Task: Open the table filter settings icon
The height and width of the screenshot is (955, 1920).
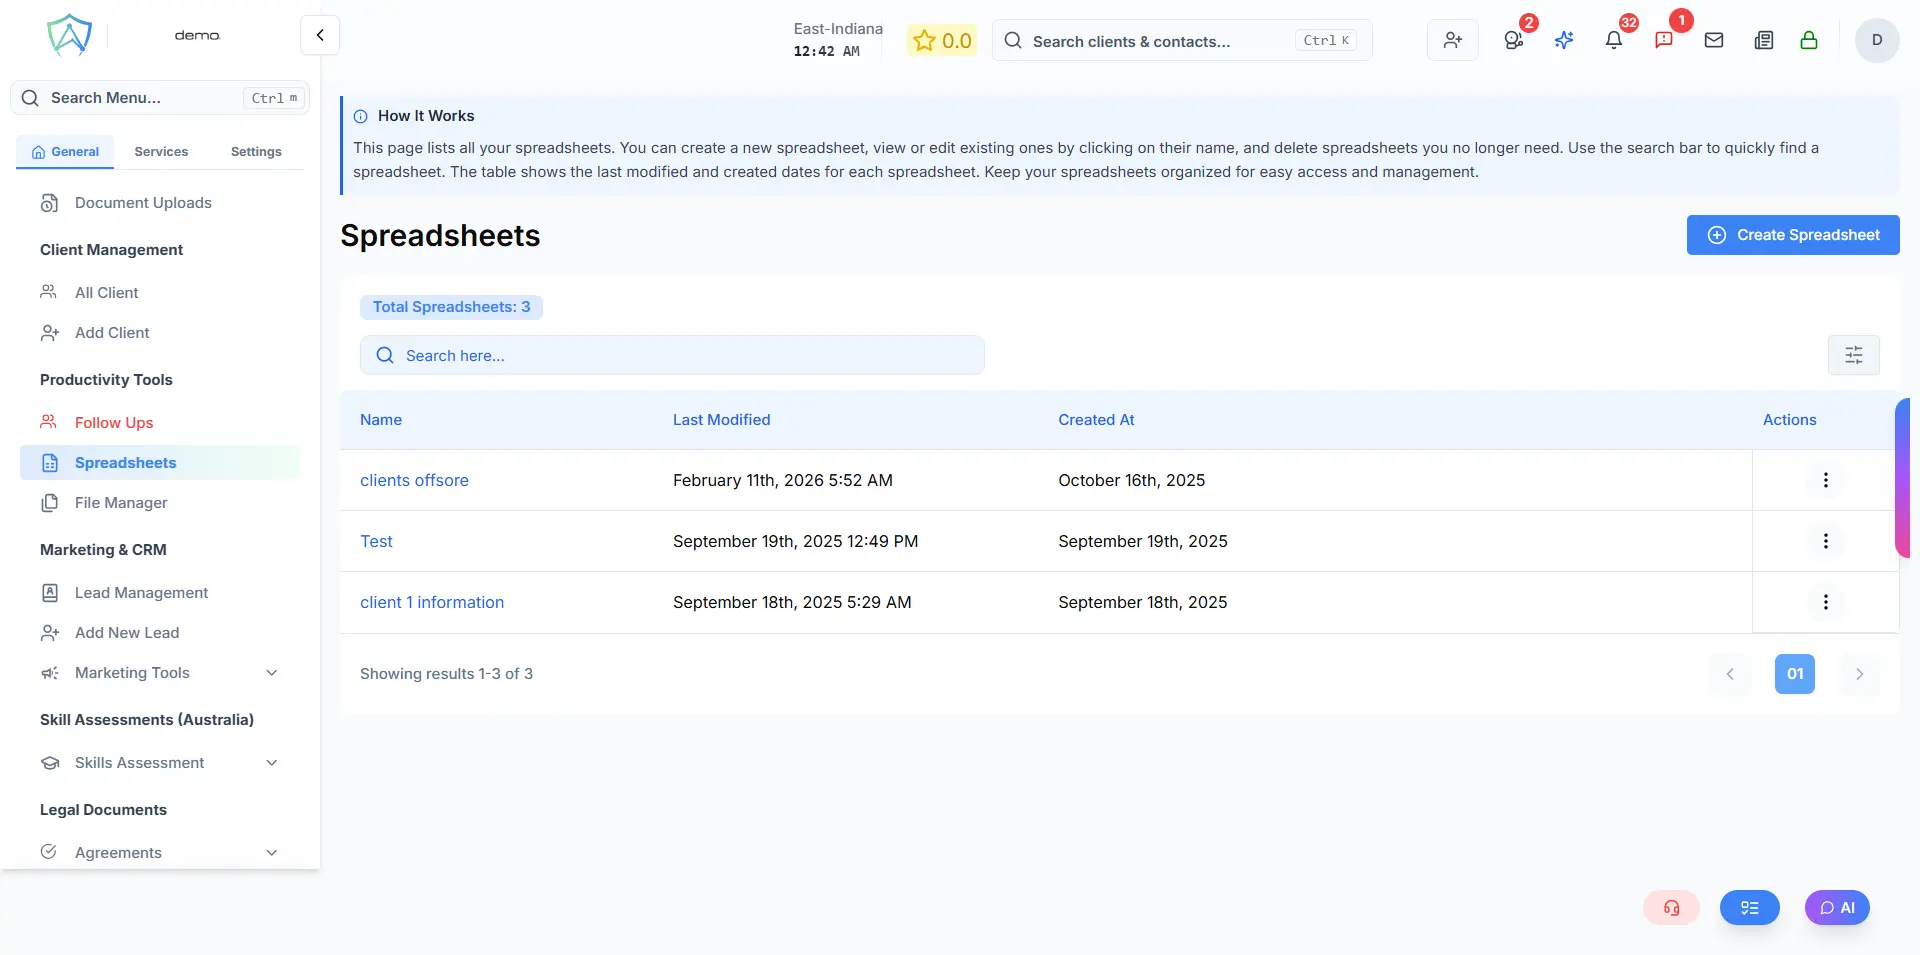Action: [x=1853, y=355]
